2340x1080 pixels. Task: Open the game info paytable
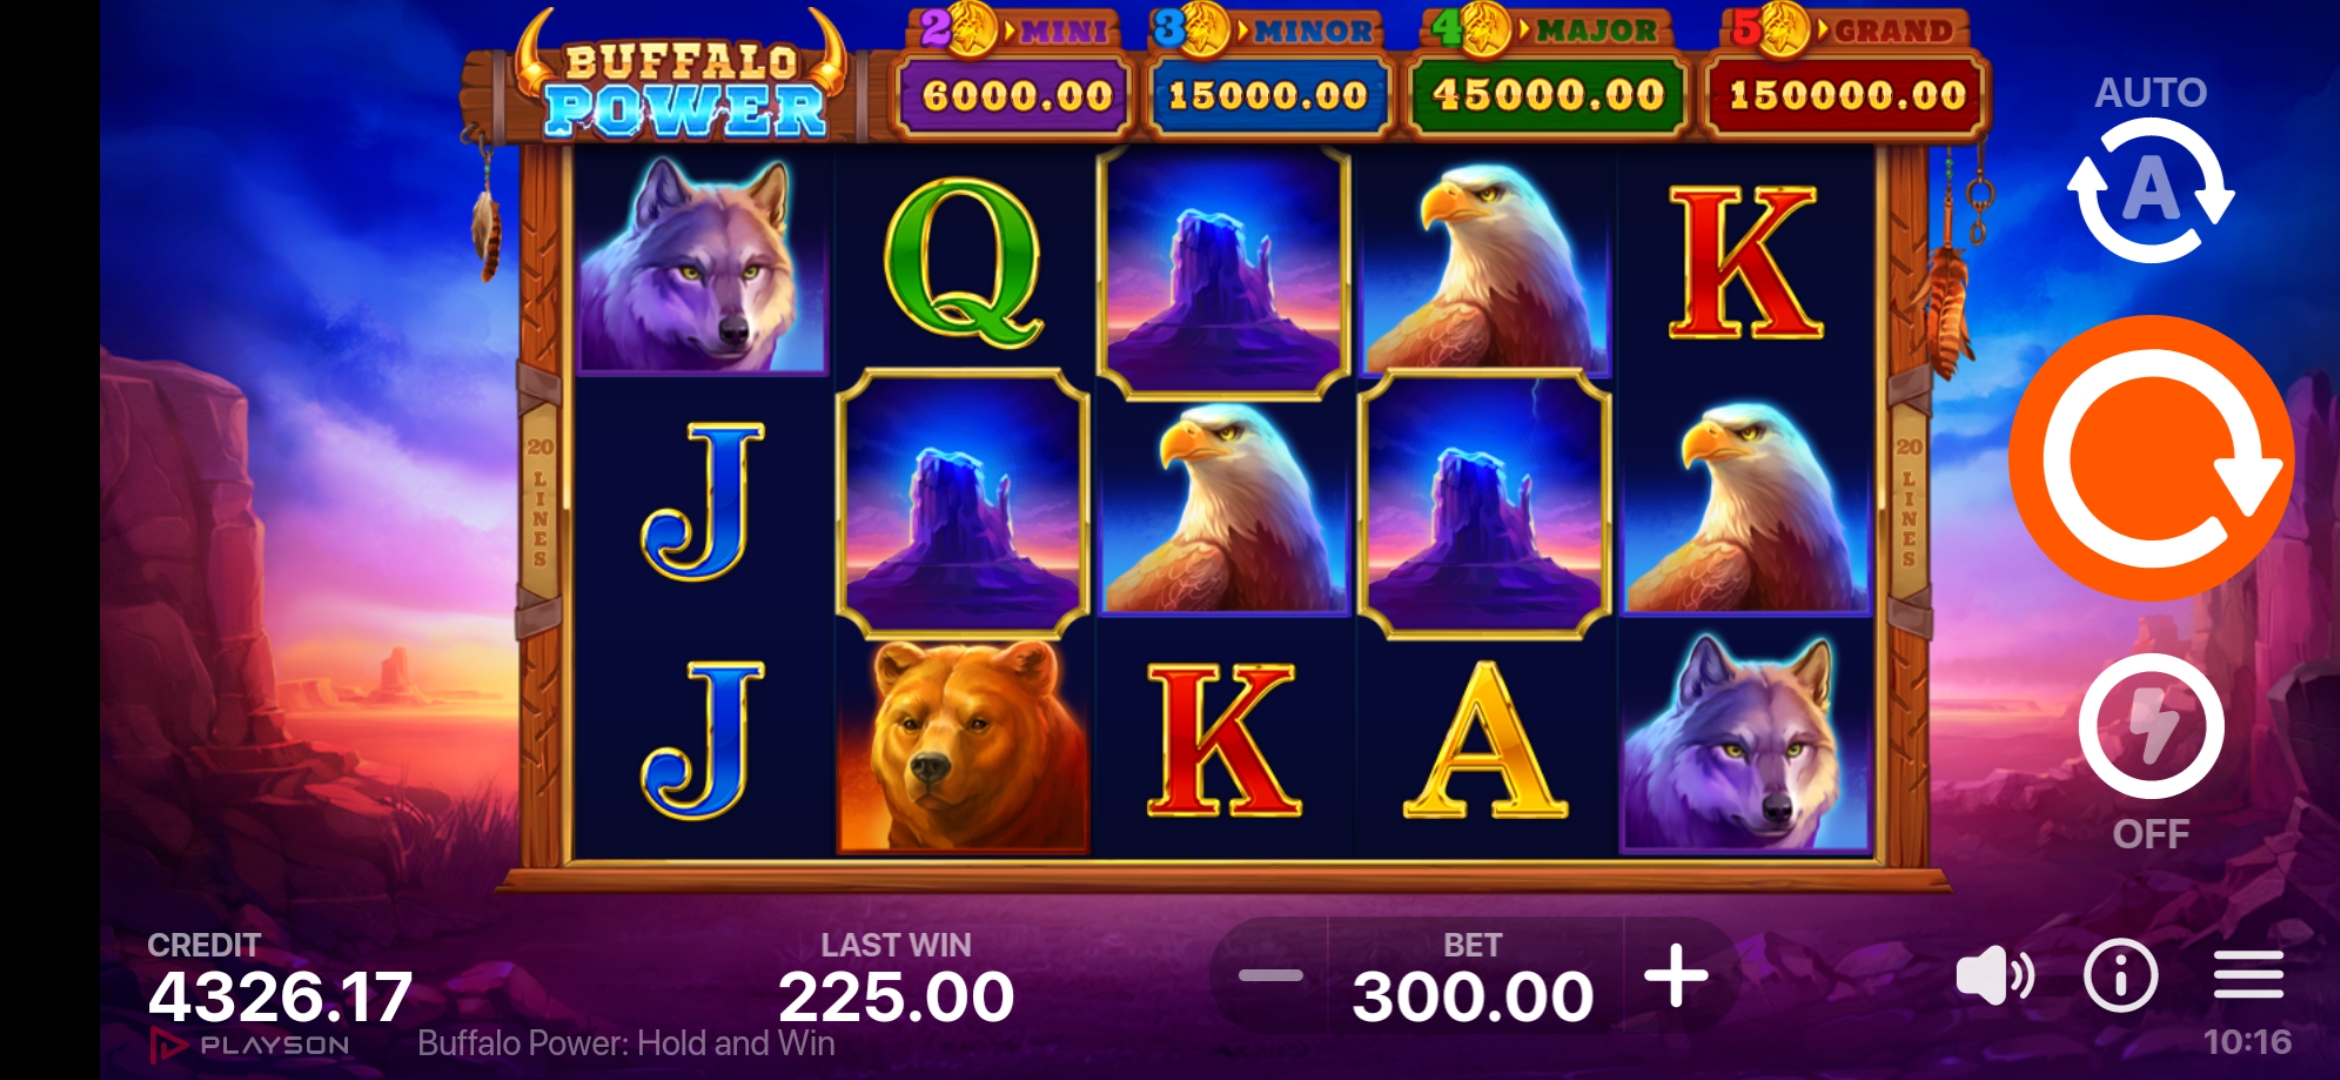point(2120,975)
